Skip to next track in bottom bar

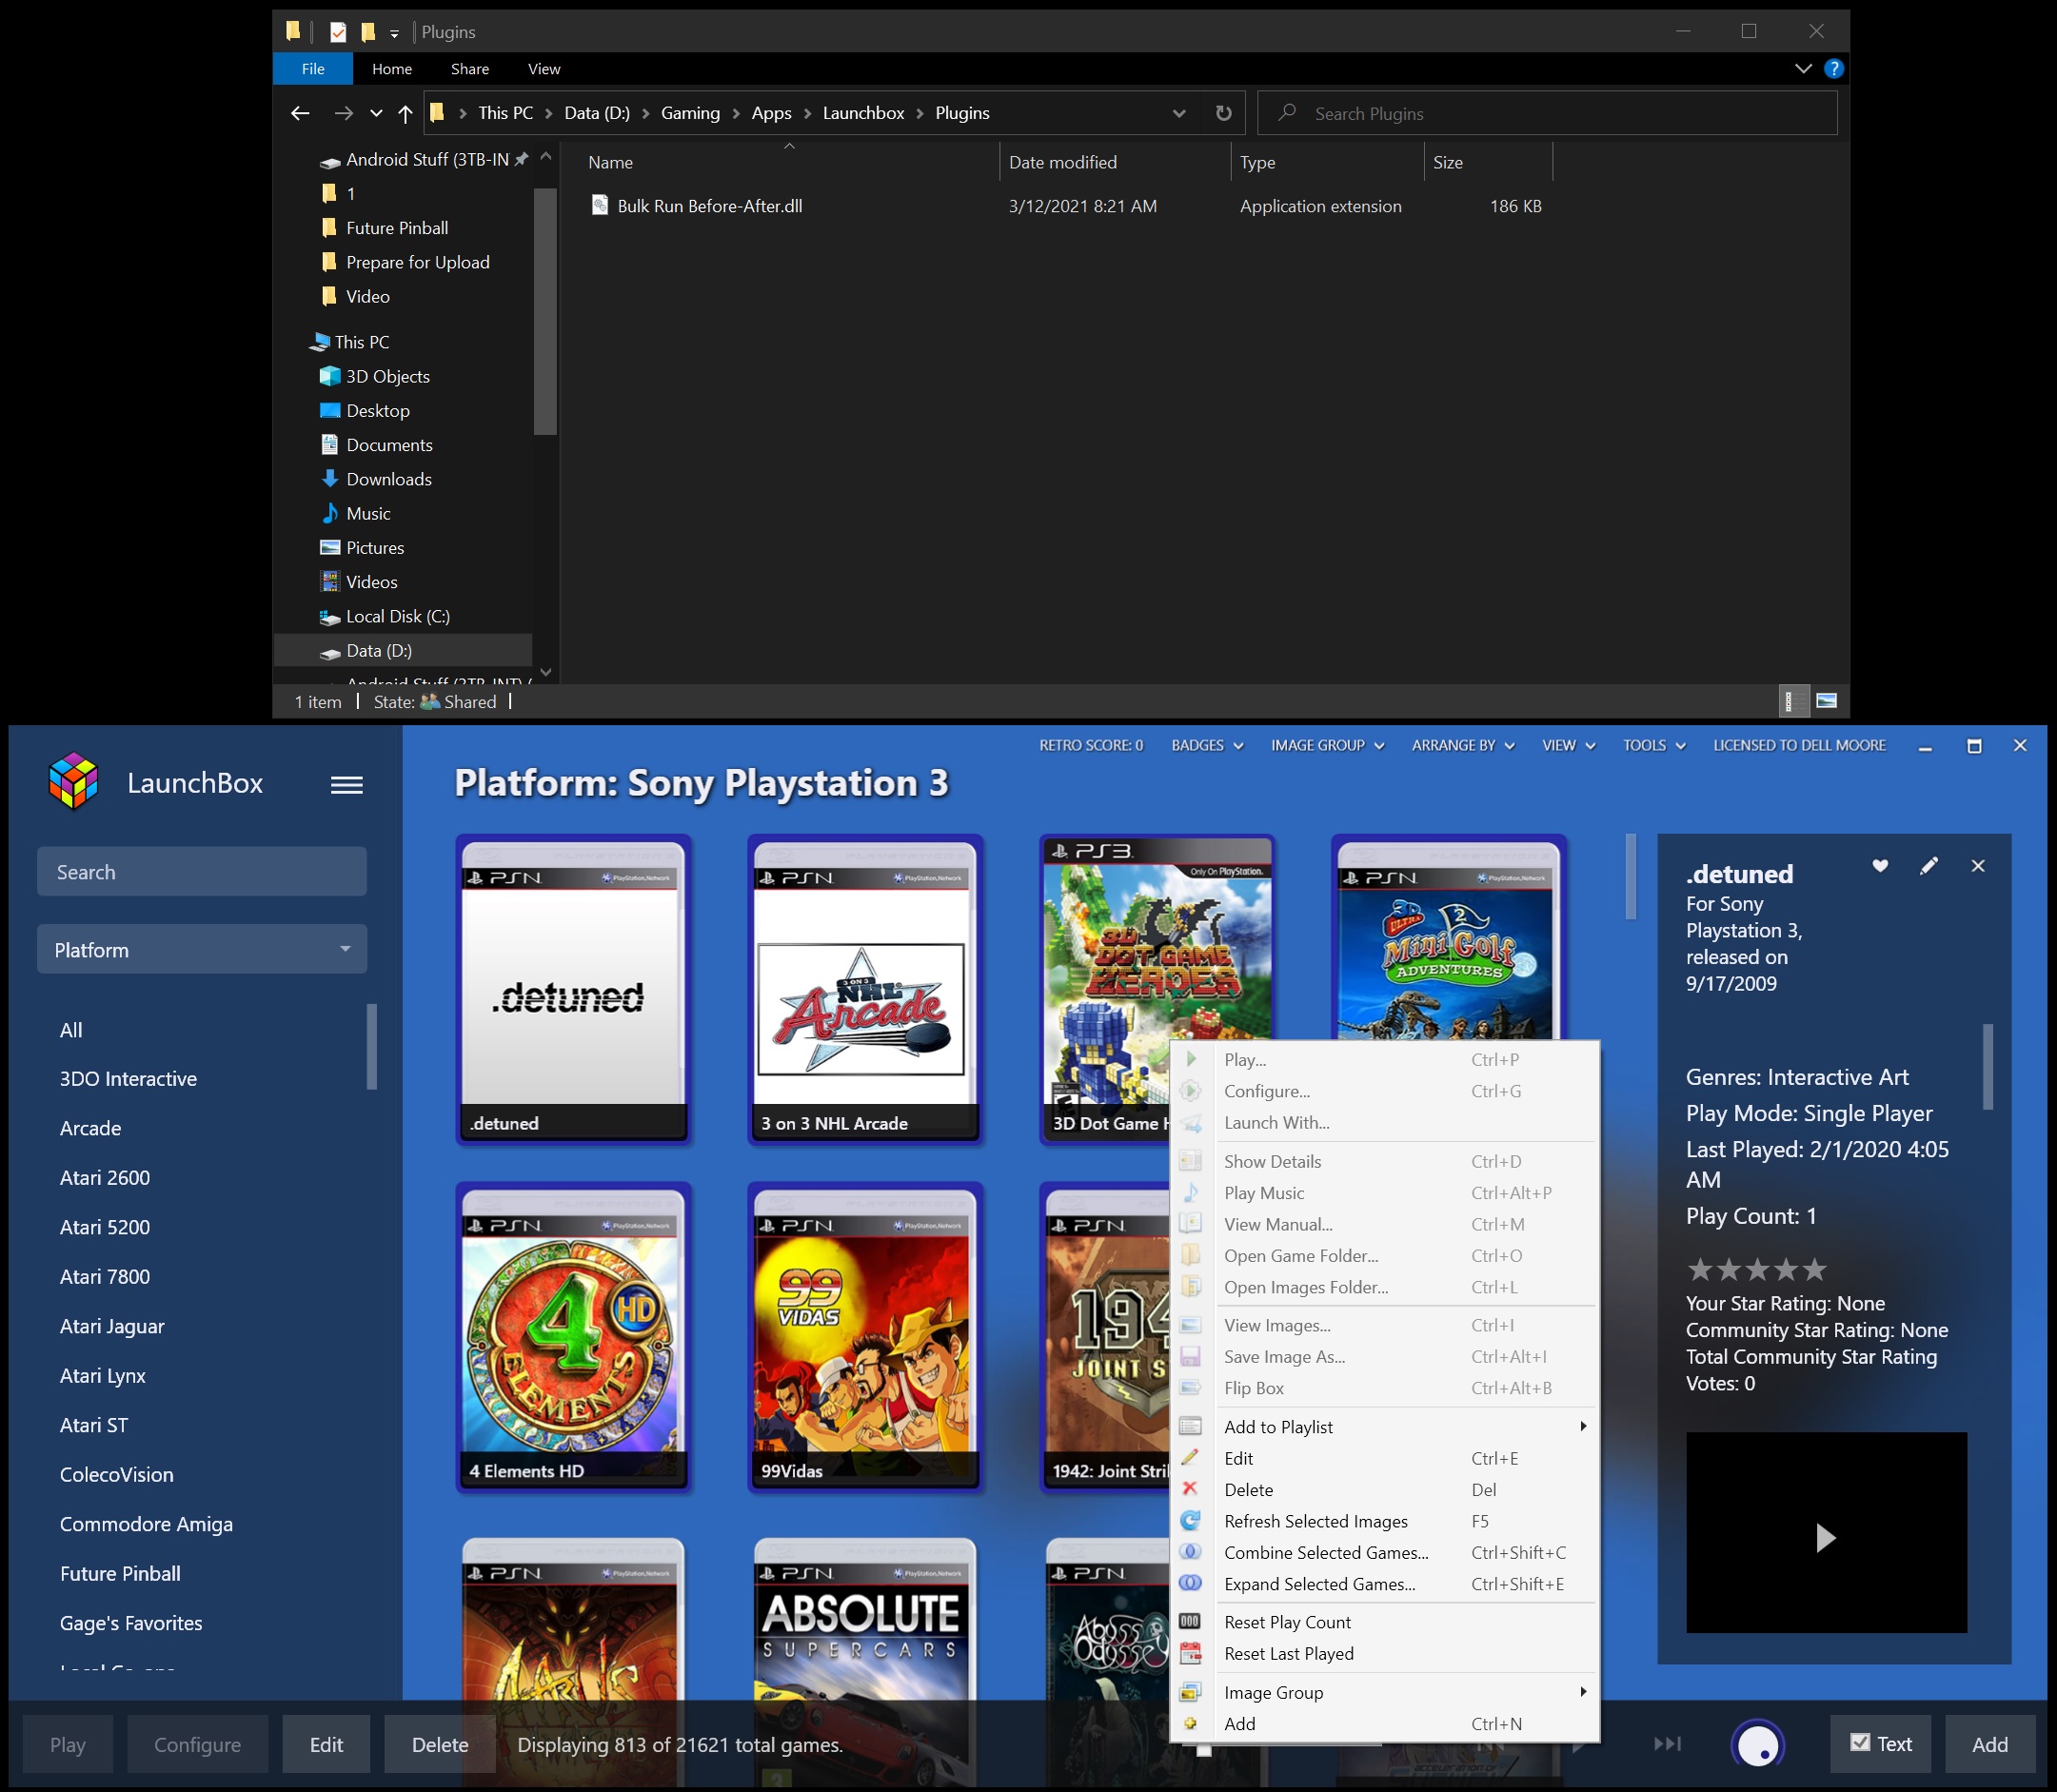pyautogui.click(x=1667, y=1744)
